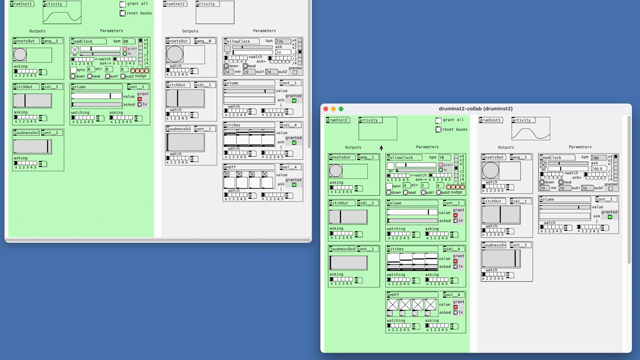This screenshot has height=360, width=640.
Task: Click red grant indicator beside volume in drumInst2-collab
Action: (456, 216)
